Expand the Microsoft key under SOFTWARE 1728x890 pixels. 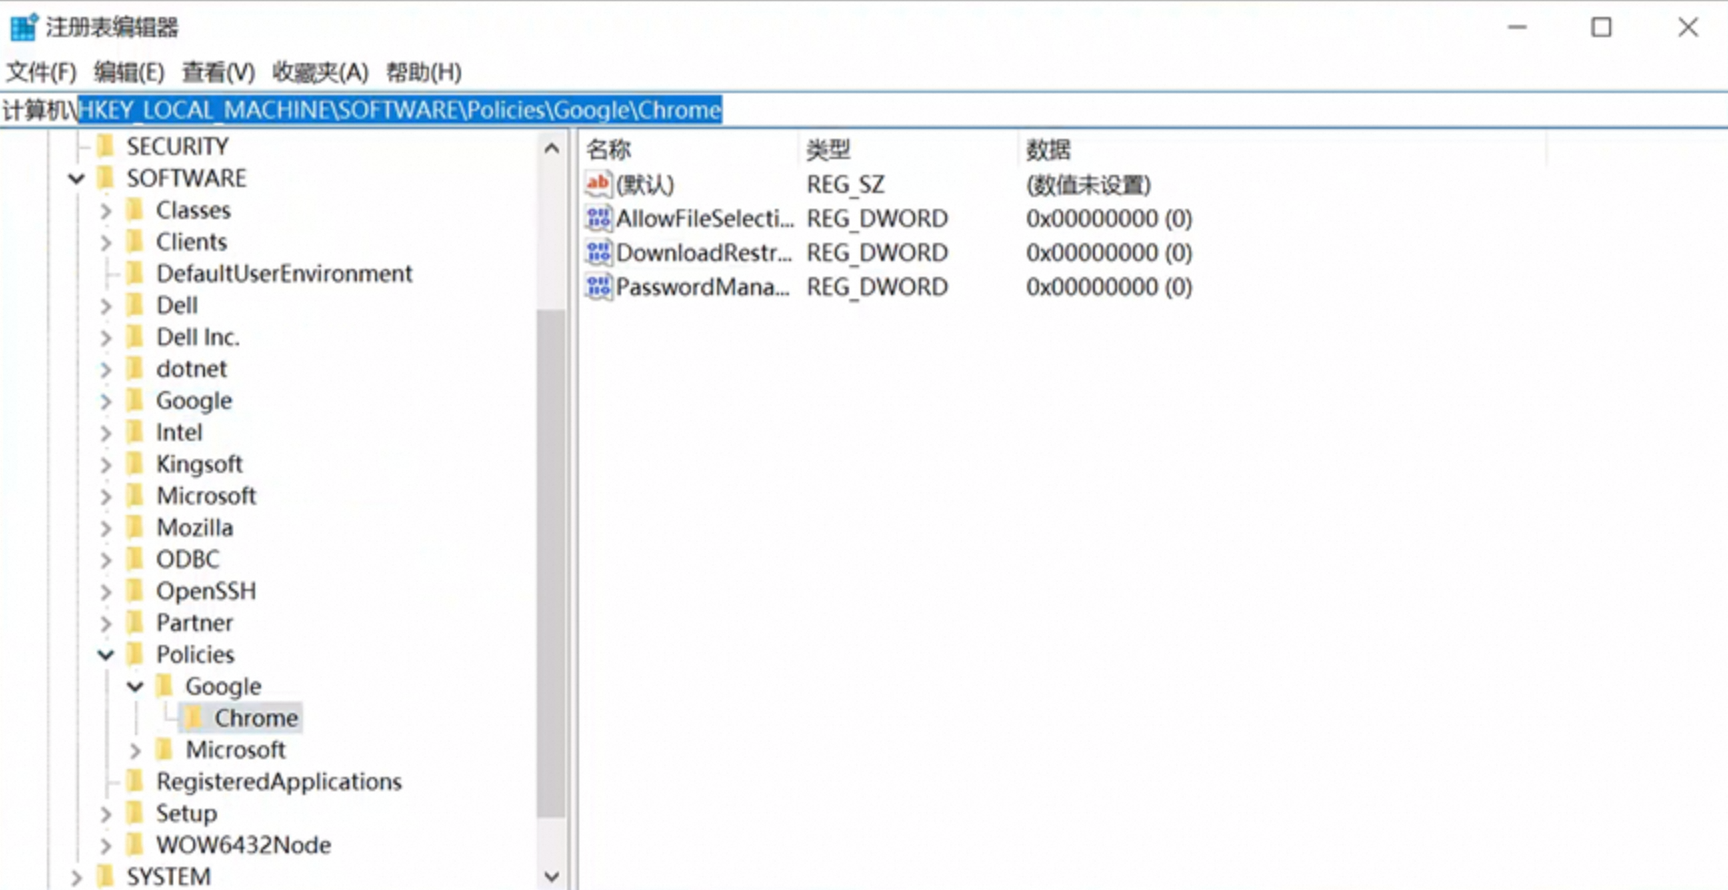pos(106,497)
